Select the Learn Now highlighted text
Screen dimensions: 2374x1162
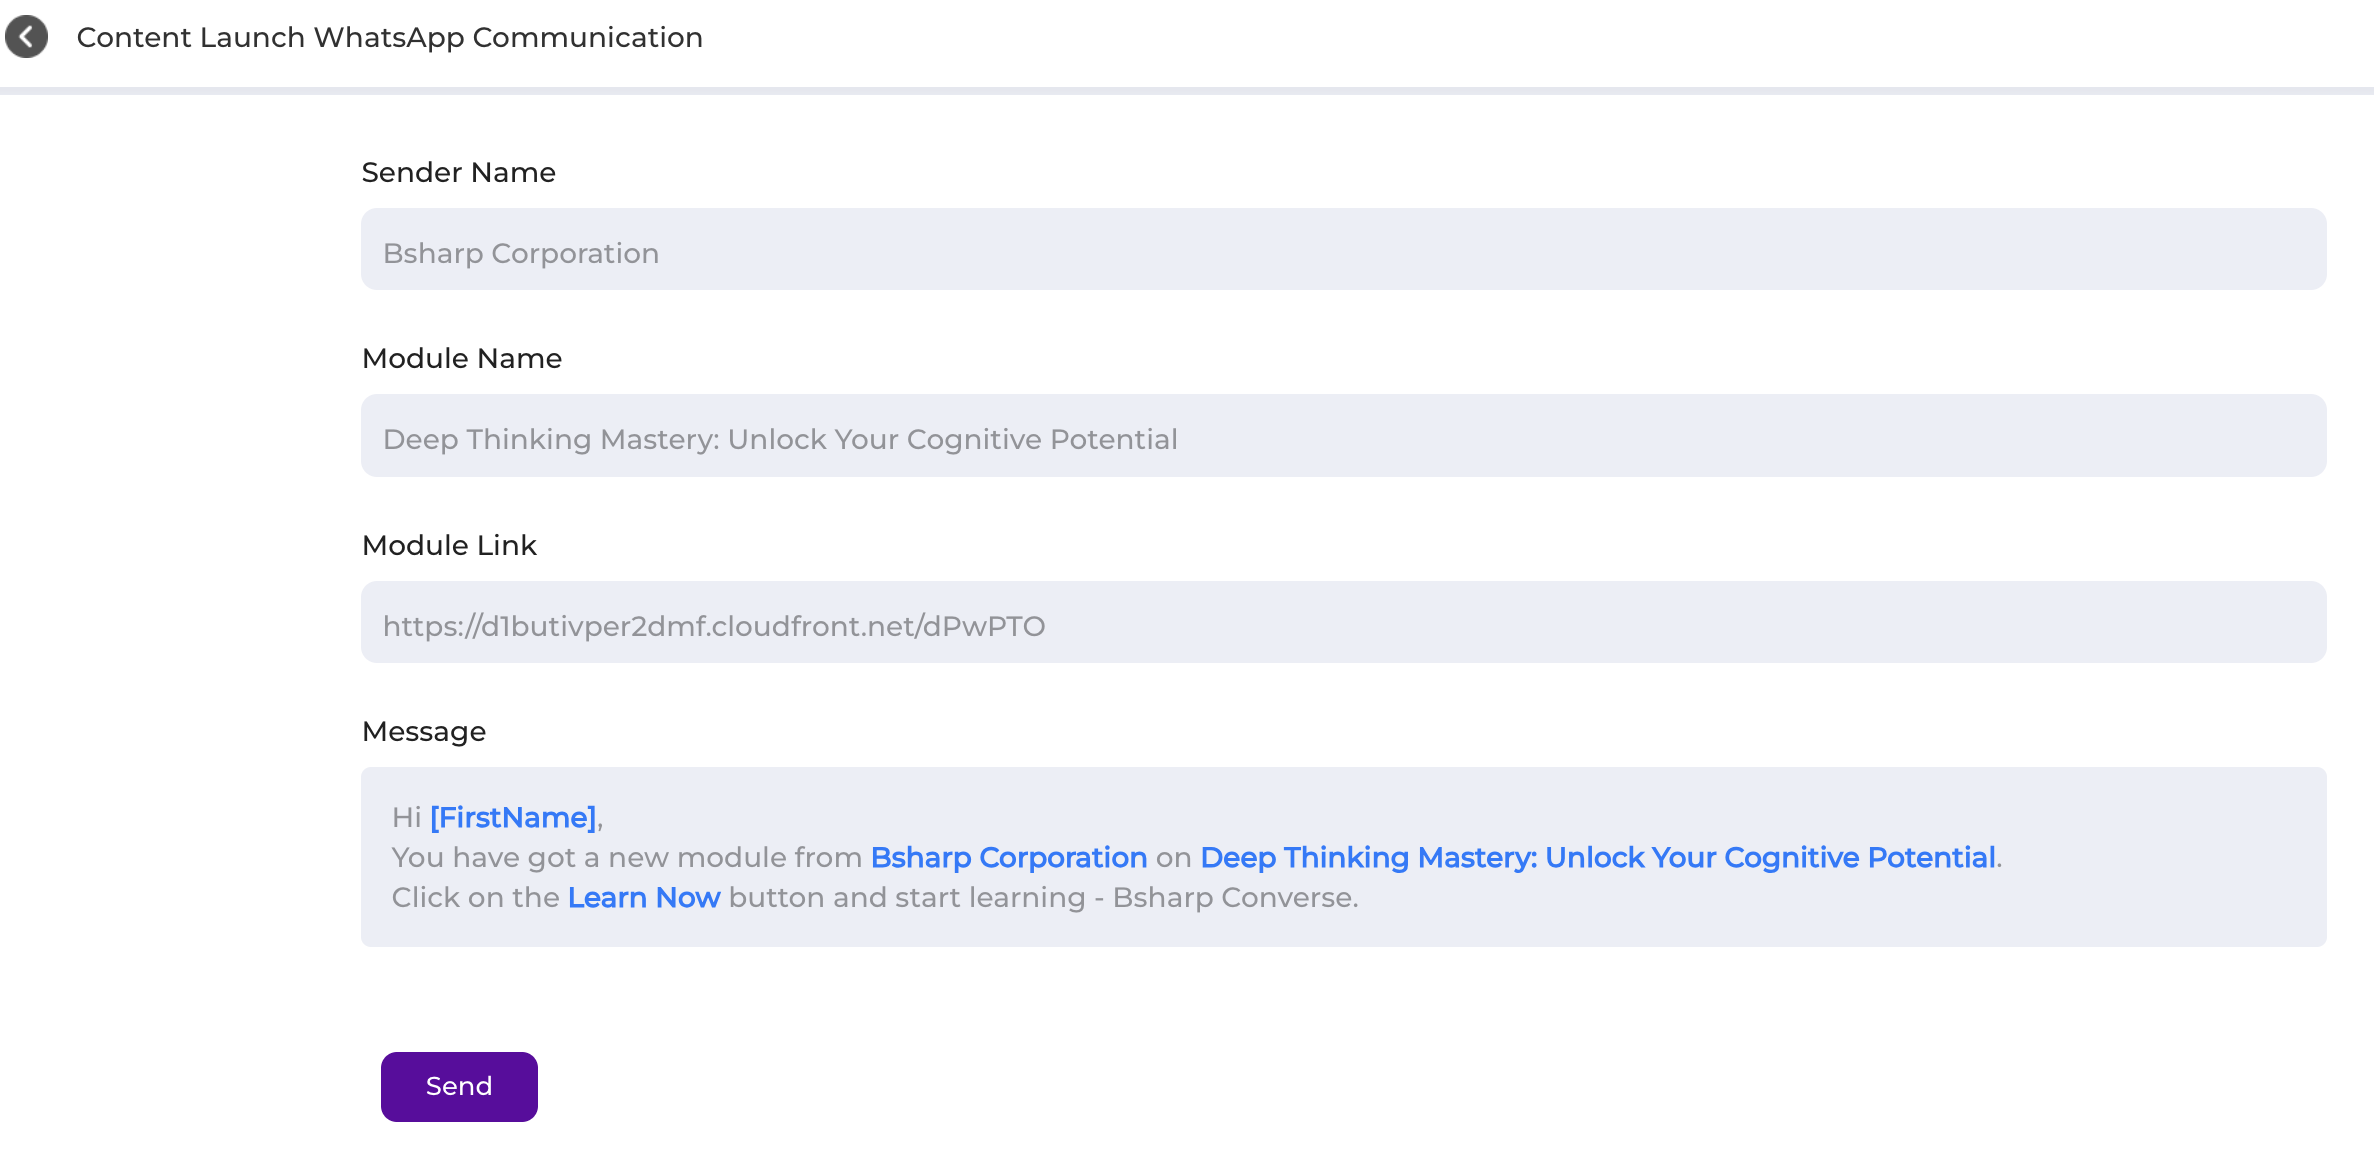(x=644, y=898)
